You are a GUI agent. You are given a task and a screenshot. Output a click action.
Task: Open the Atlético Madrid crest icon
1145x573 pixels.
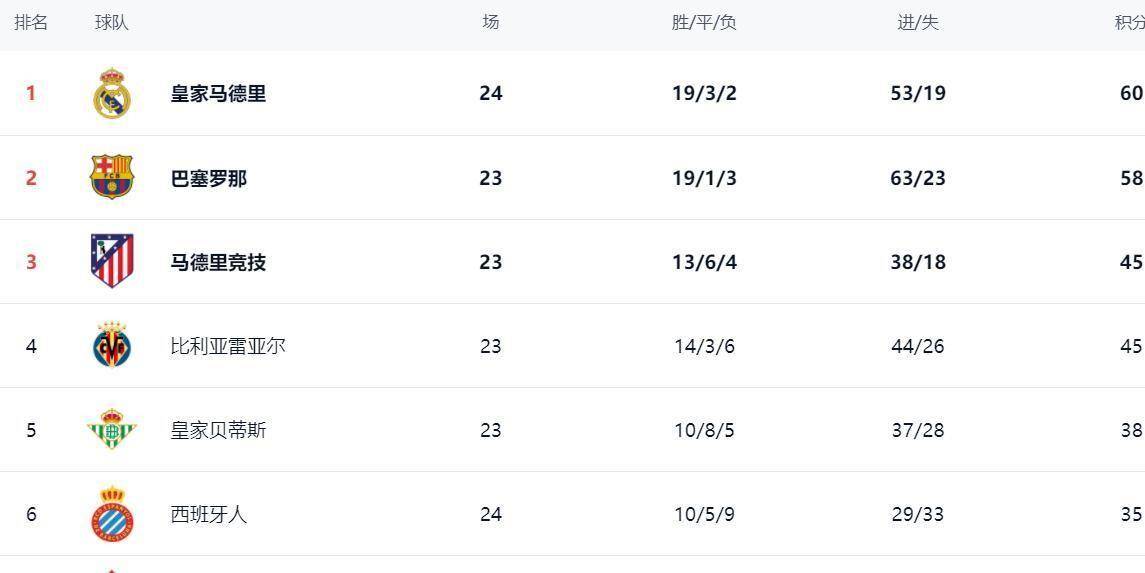[x=112, y=261]
